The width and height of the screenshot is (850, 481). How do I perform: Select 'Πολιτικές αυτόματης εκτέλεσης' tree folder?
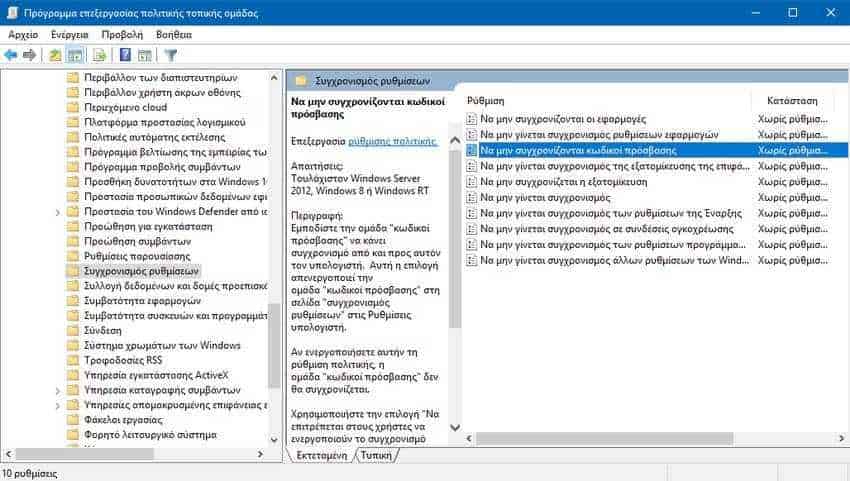coord(154,137)
